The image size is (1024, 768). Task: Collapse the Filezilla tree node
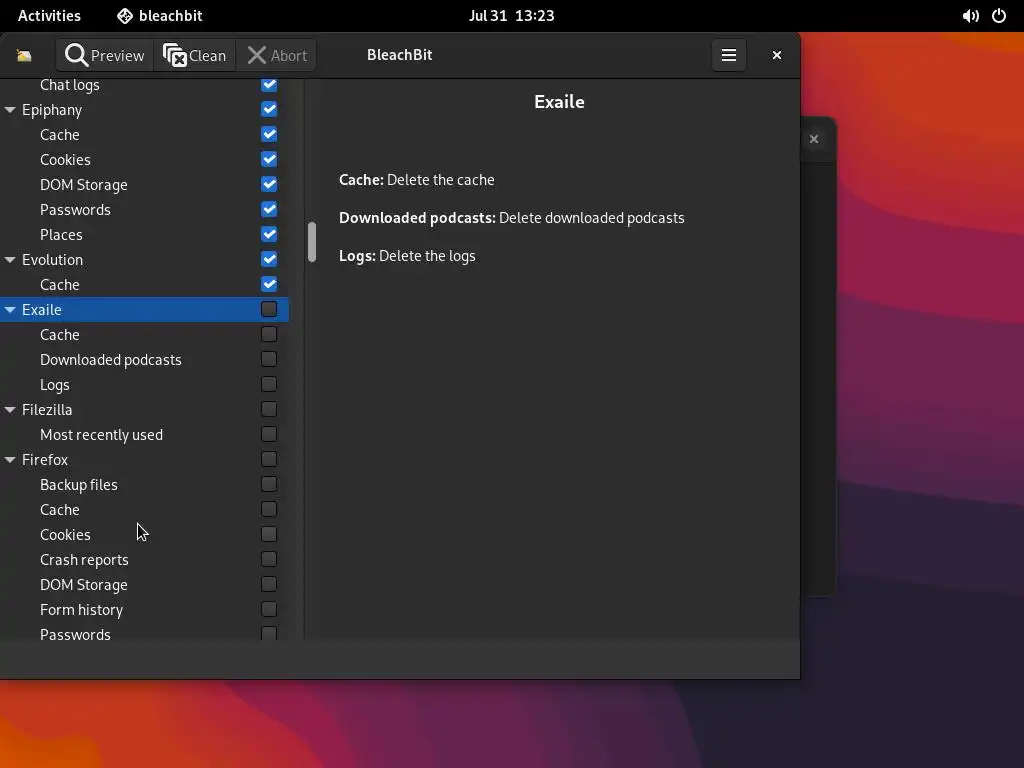pyautogui.click(x=10, y=410)
